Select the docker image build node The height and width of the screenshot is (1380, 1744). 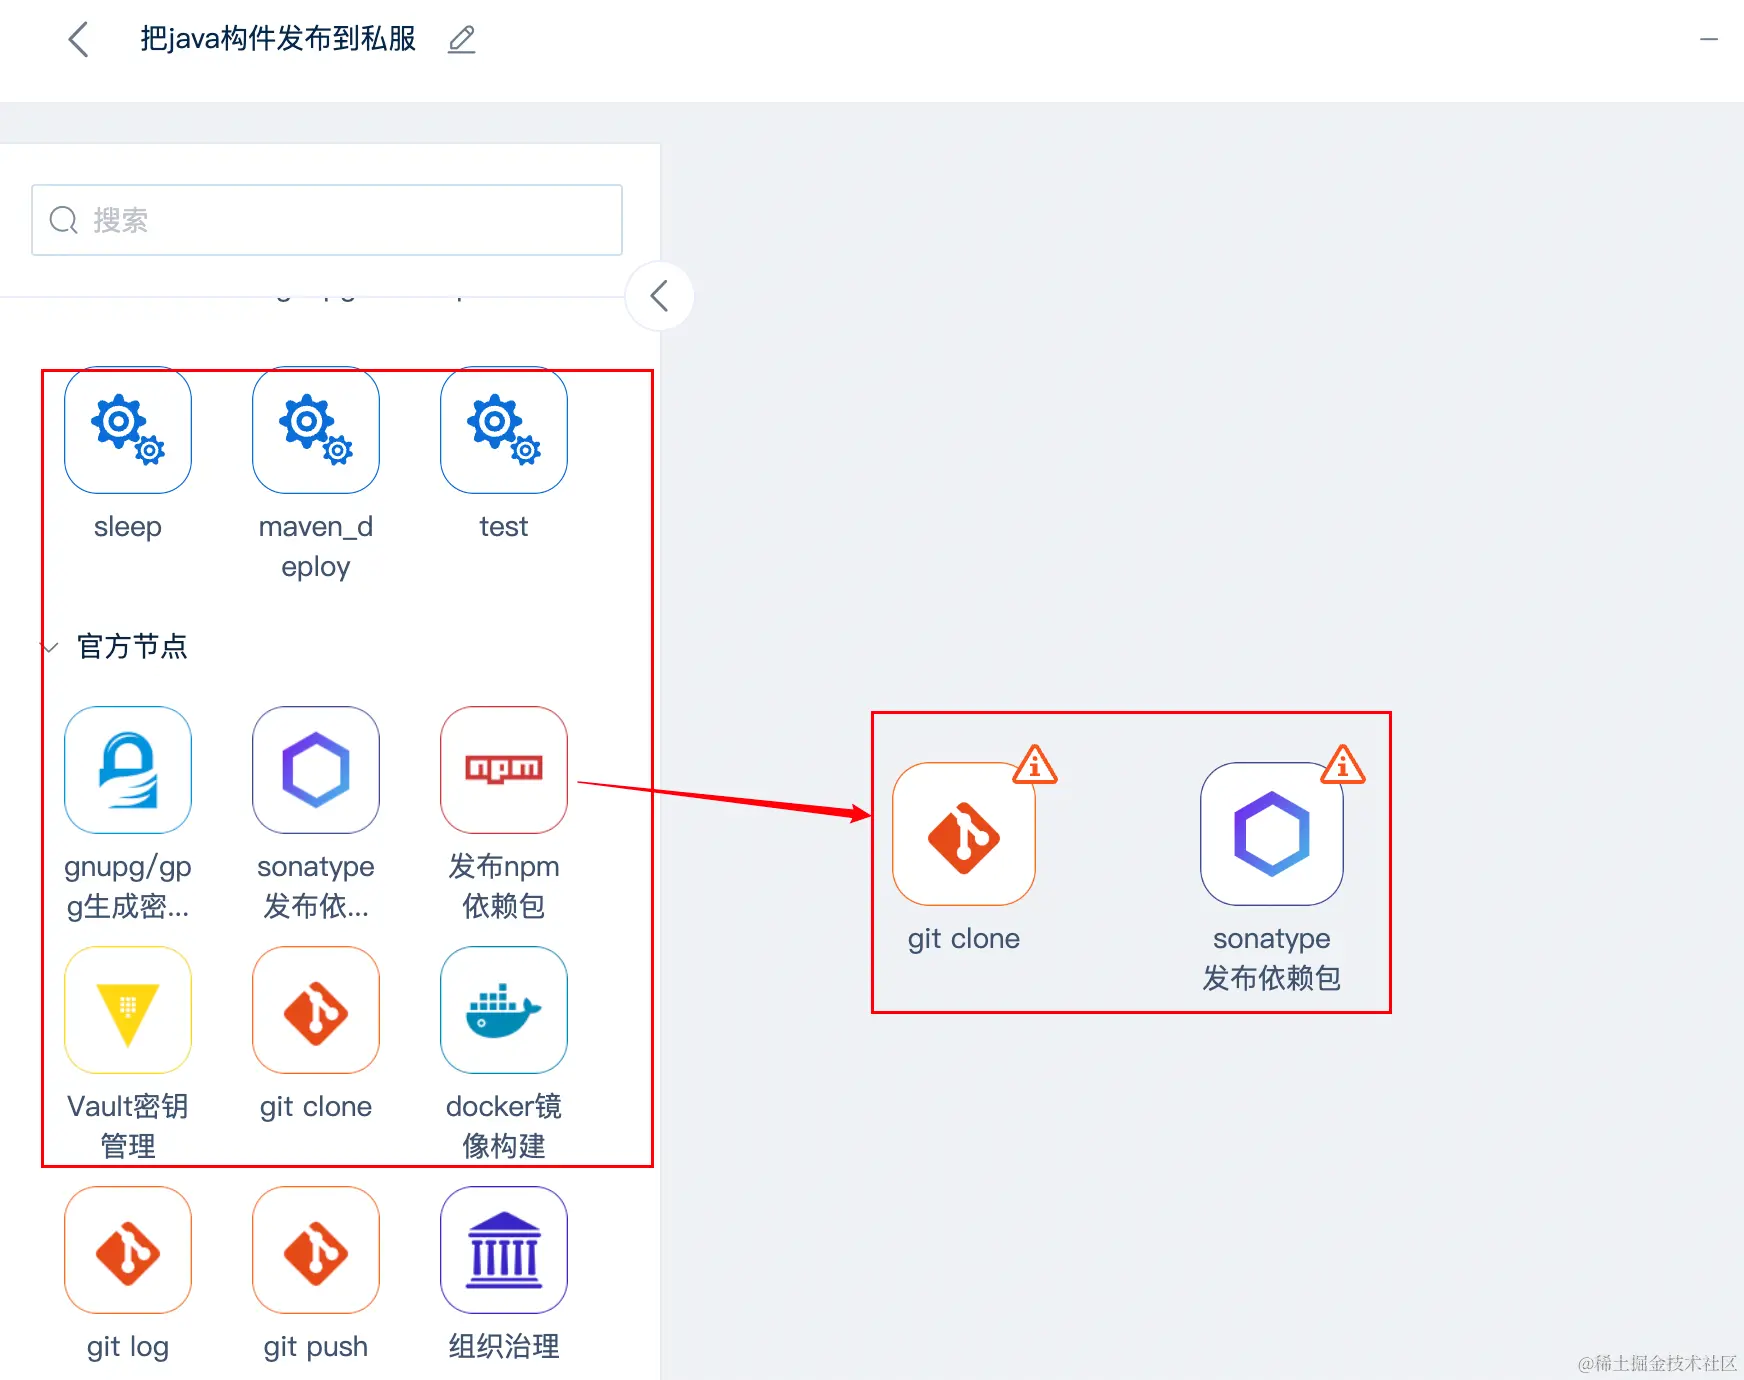click(x=504, y=1010)
